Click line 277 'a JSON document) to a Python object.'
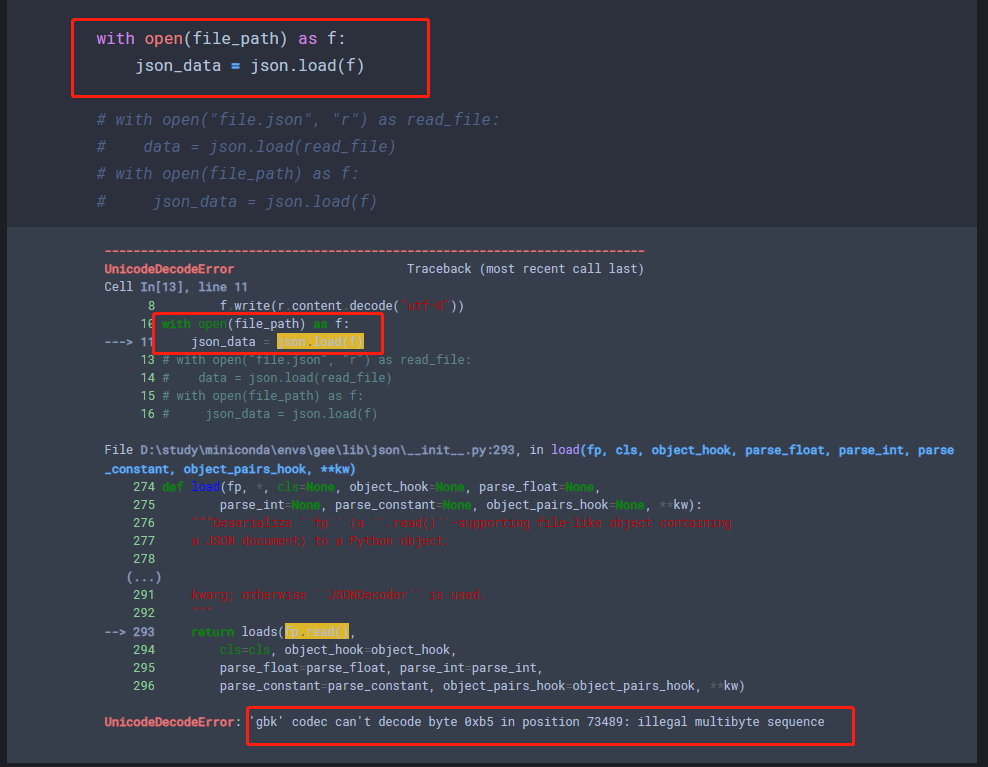The image size is (988, 767). pos(321,541)
